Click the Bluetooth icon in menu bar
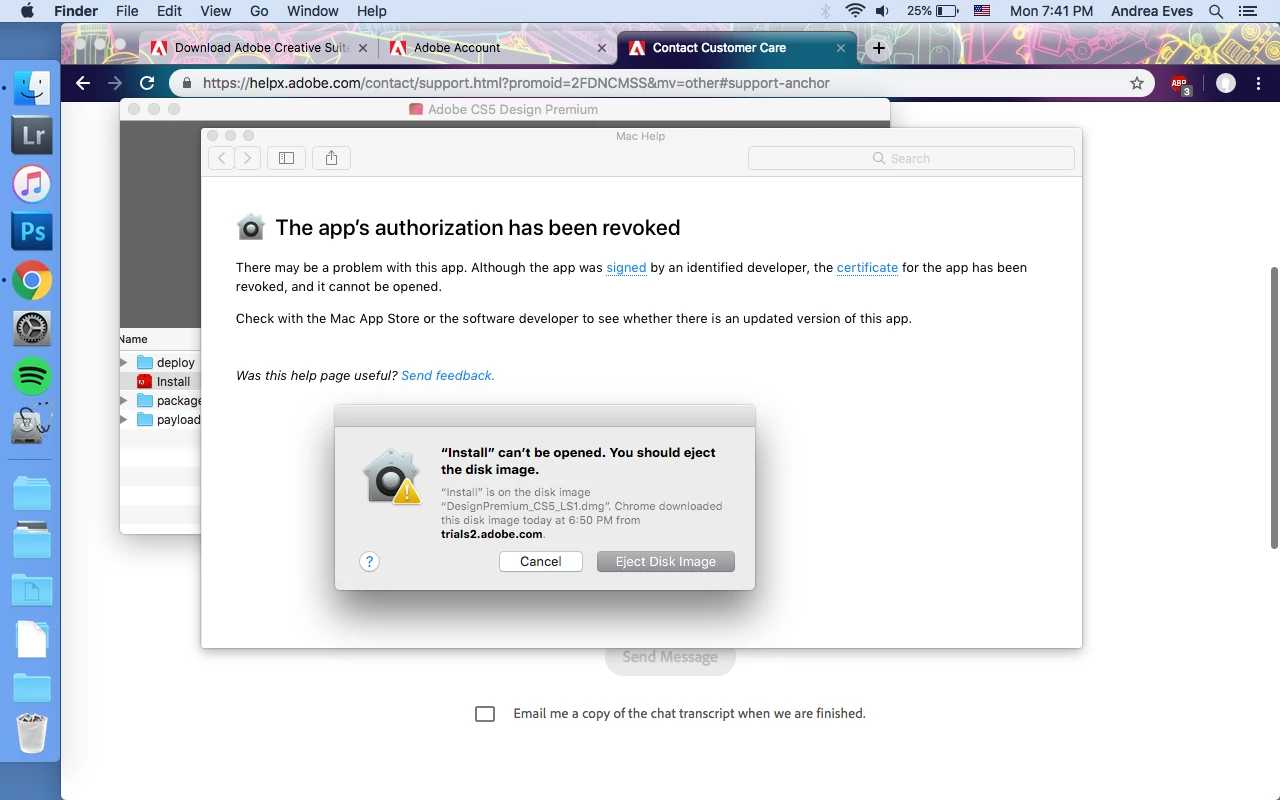The image size is (1280, 800). pyautogui.click(x=826, y=11)
